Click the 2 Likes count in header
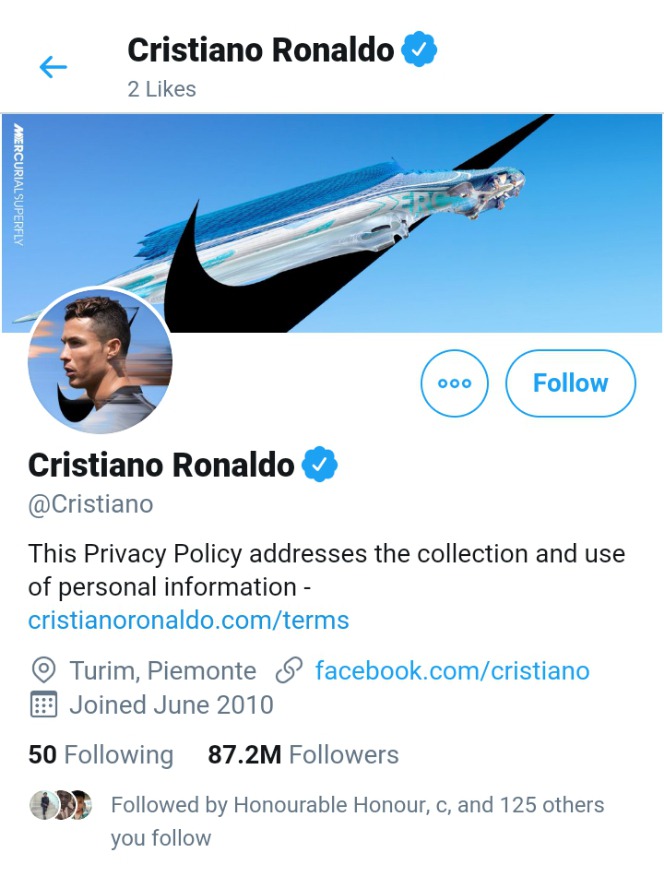The height and width of the screenshot is (886, 664). point(161,89)
